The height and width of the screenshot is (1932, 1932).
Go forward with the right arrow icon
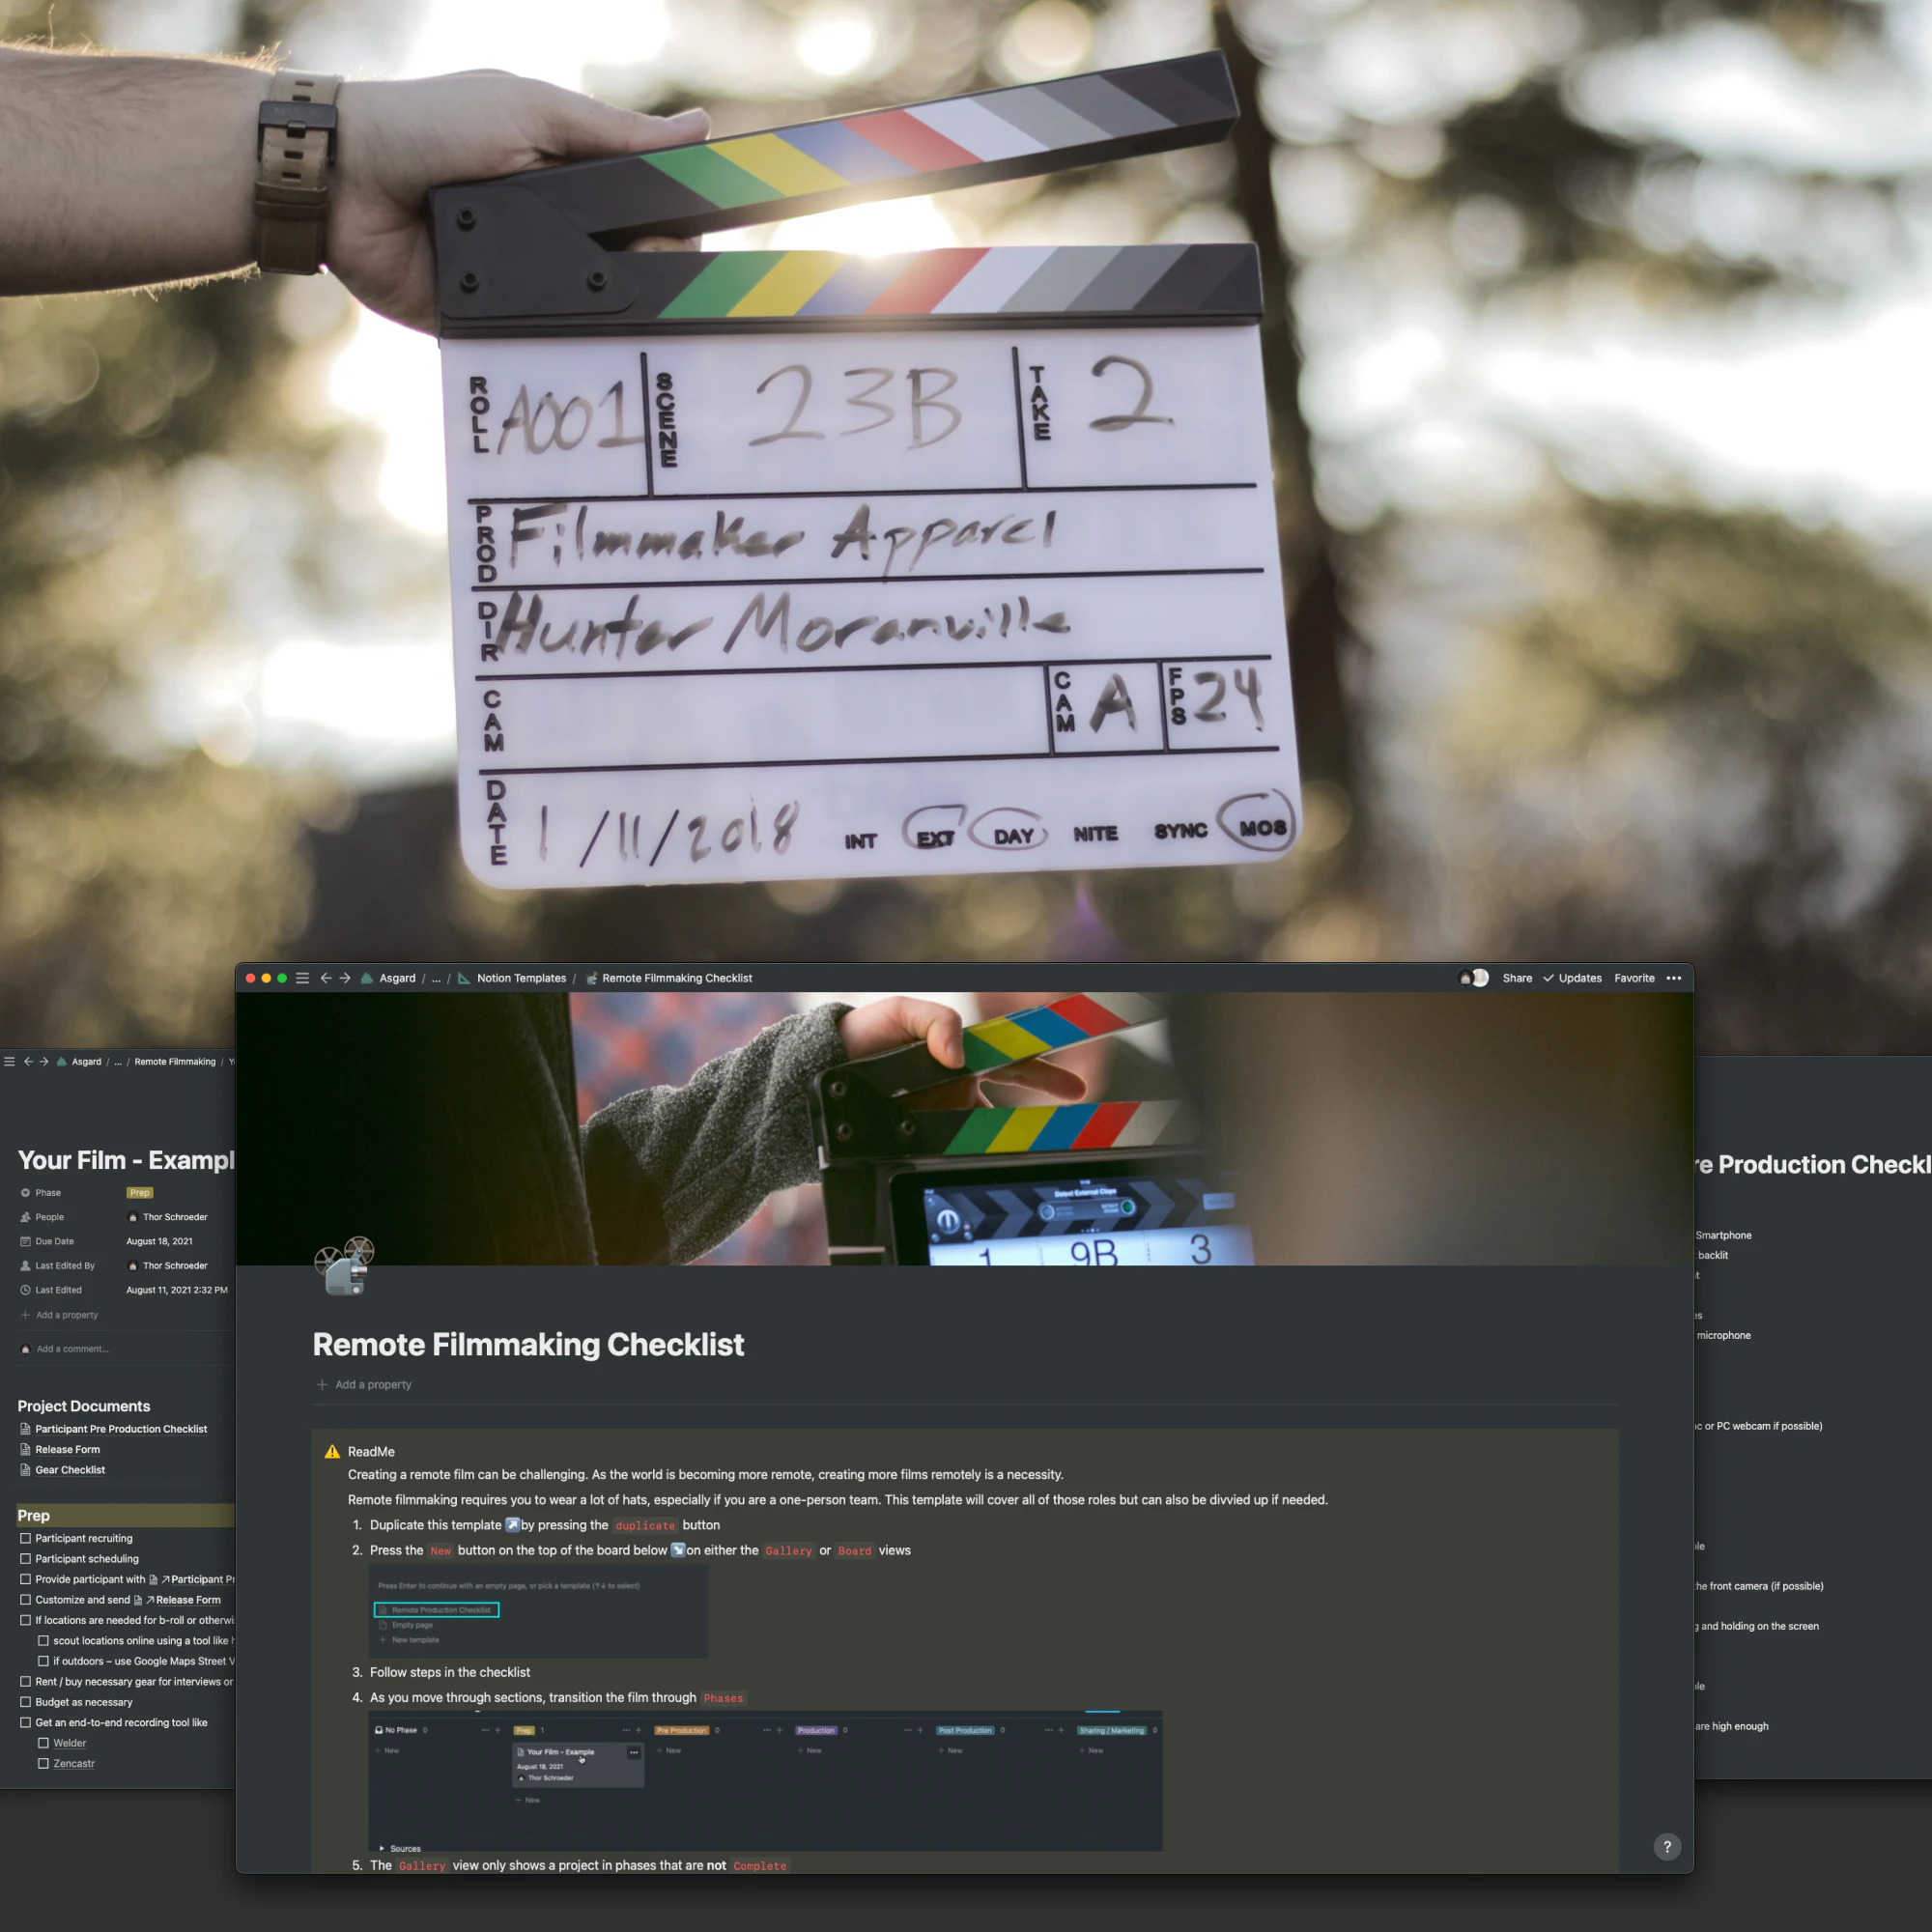tap(345, 978)
